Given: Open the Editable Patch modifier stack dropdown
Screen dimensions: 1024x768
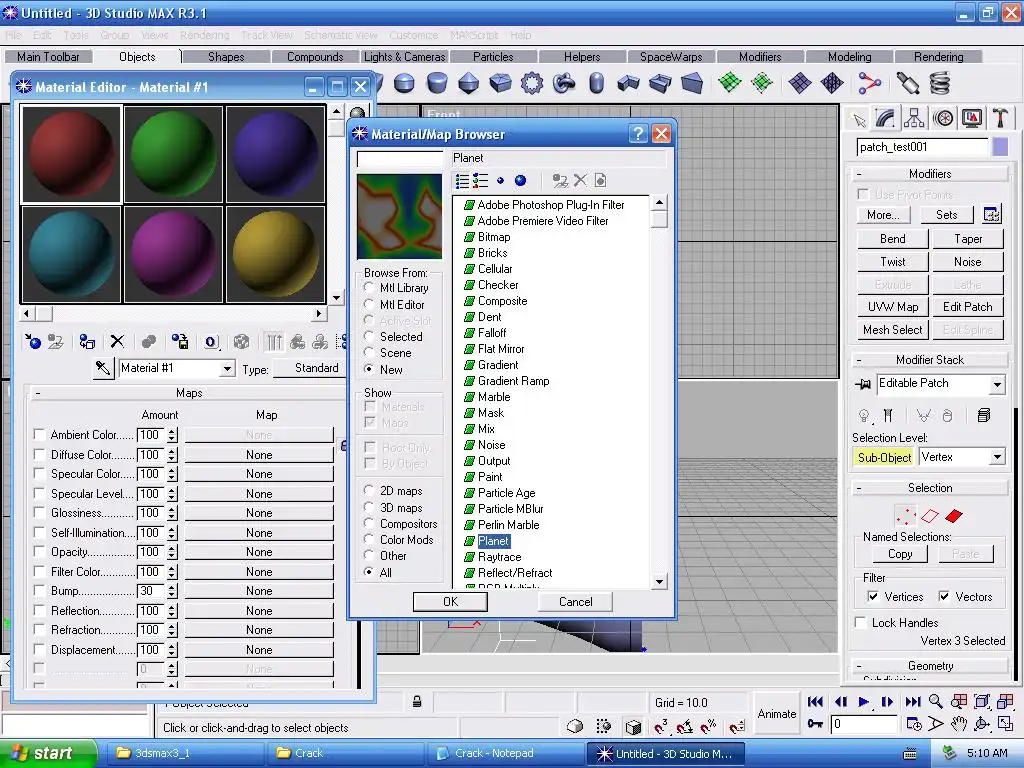Looking at the screenshot, I should (x=997, y=384).
